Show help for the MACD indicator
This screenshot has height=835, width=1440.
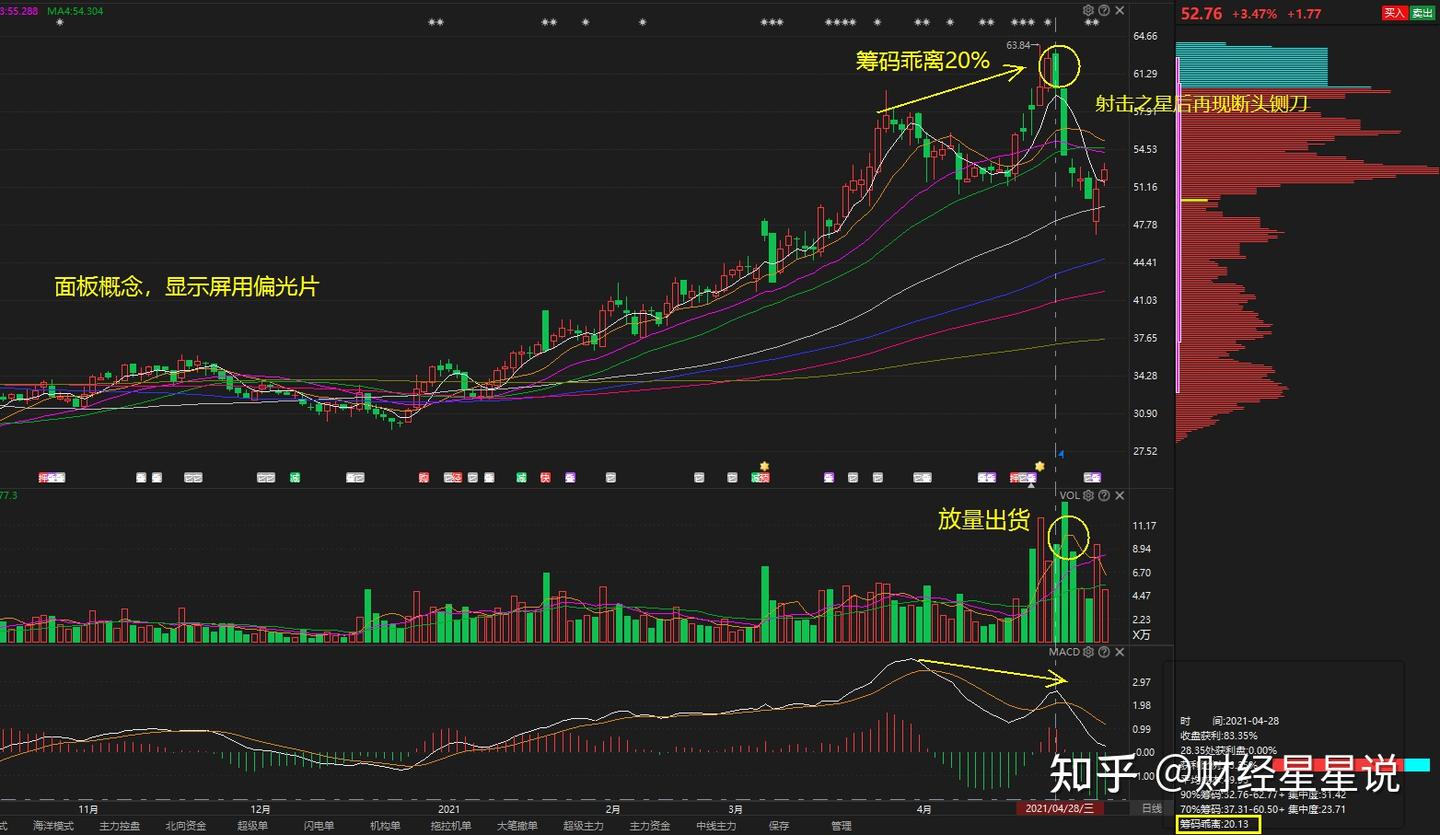[x=1104, y=652]
